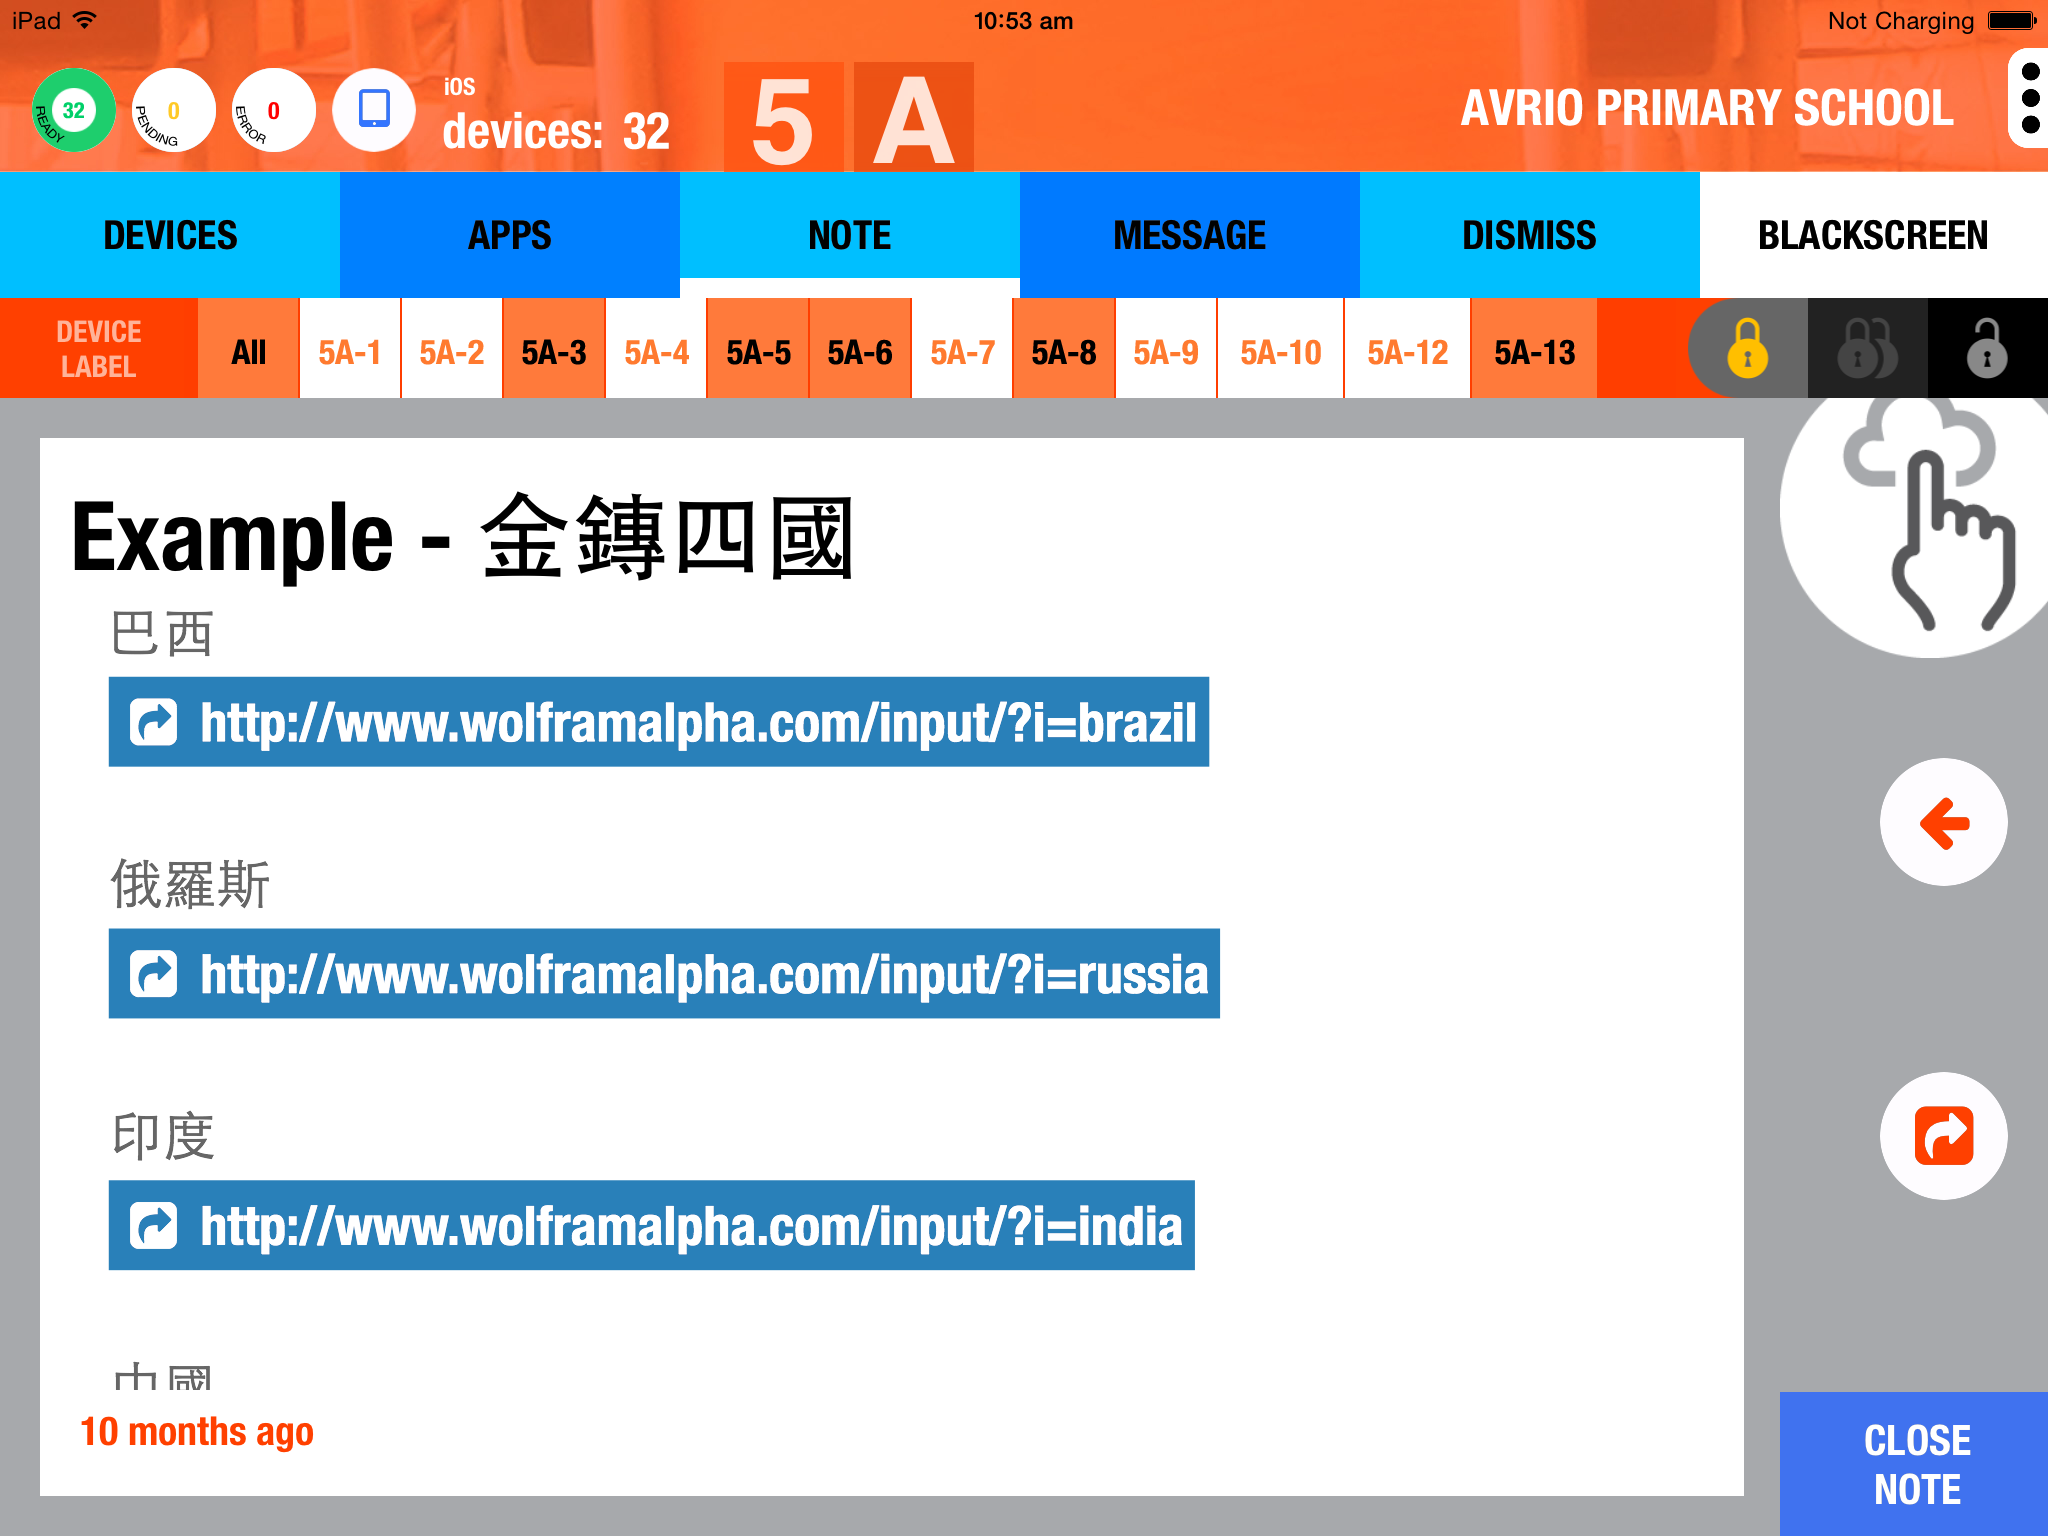
Task: Toggle device label 5A-1
Action: coord(350,348)
